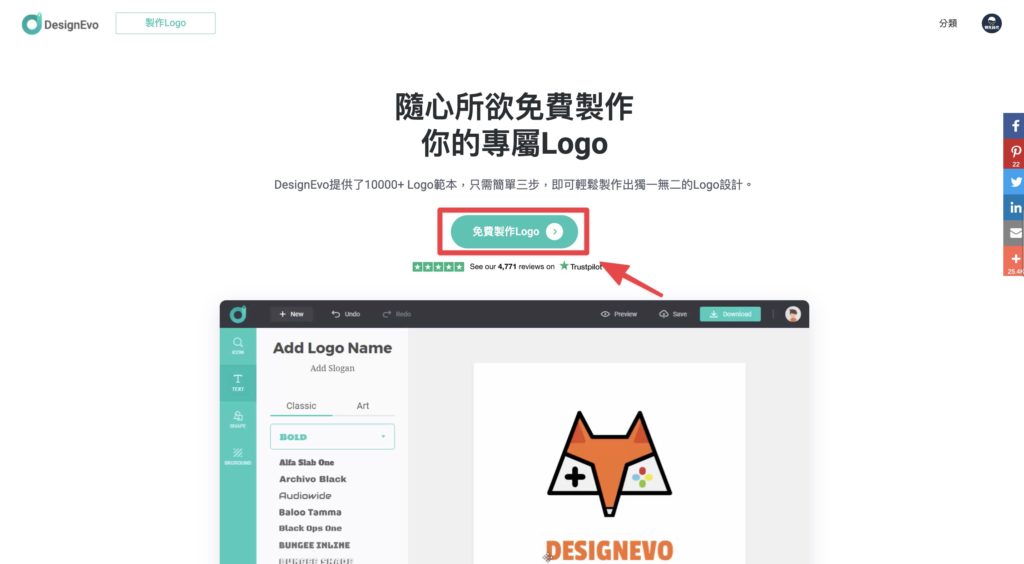1024x564 pixels.
Task: Click Preview in the editor toolbar
Action: point(618,314)
